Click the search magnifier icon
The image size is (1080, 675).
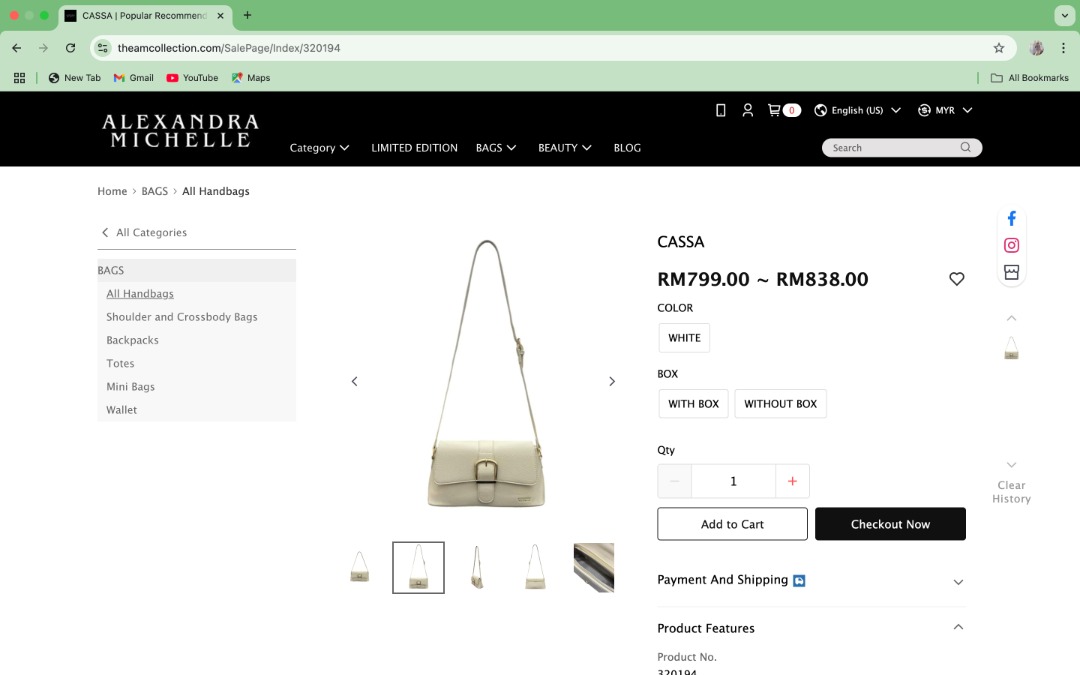pos(964,147)
